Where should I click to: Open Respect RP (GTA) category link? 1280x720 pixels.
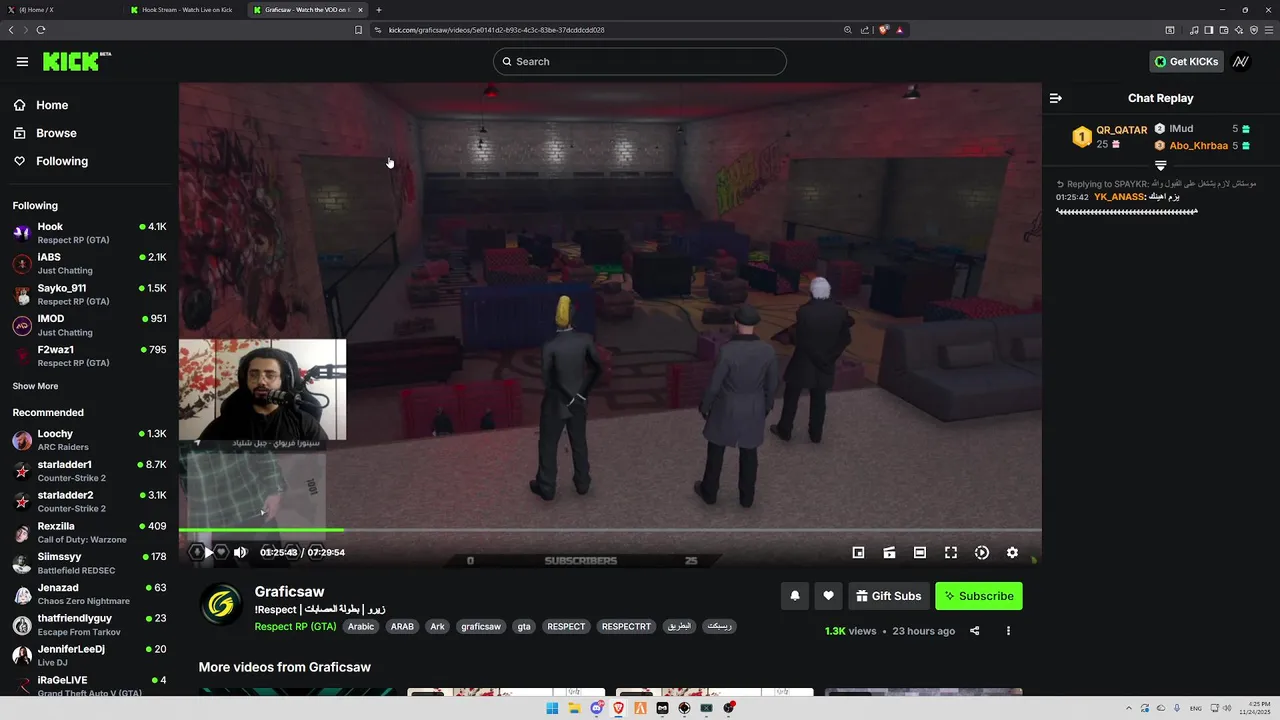(295, 627)
